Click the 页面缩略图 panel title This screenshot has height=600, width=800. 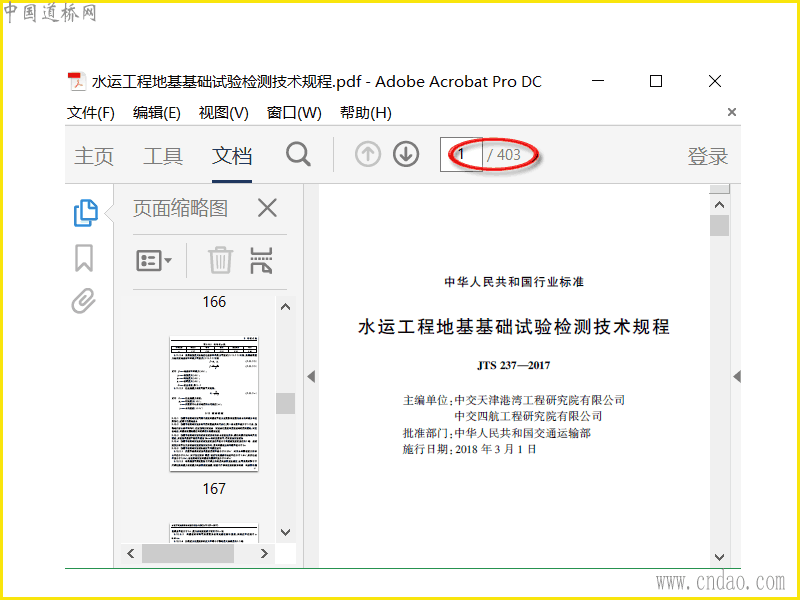[x=180, y=208]
